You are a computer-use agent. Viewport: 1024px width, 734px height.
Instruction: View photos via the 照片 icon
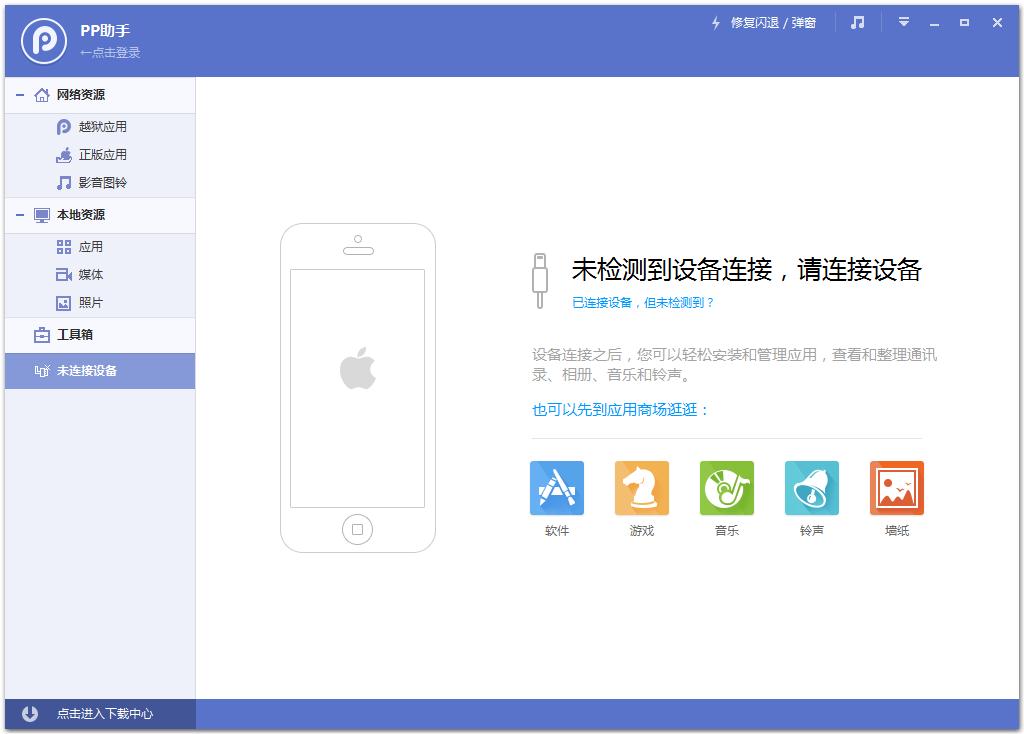click(x=90, y=302)
